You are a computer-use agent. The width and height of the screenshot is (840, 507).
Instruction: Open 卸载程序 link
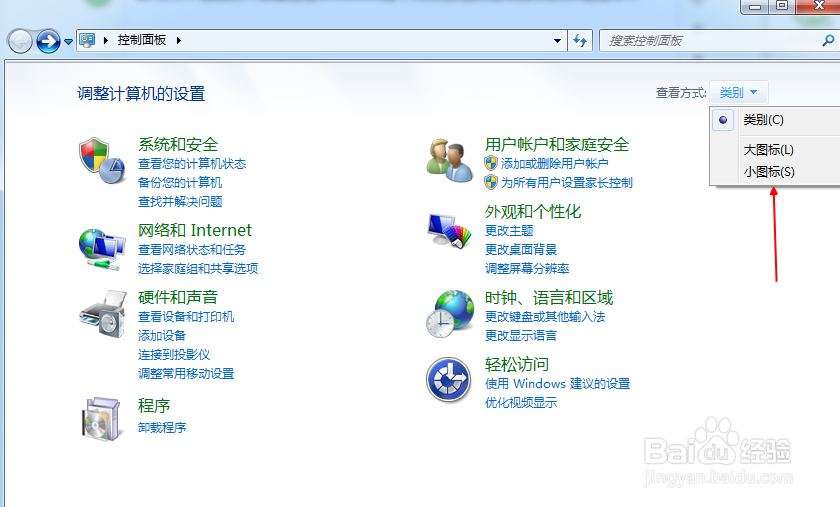click(x=162, y=427)
